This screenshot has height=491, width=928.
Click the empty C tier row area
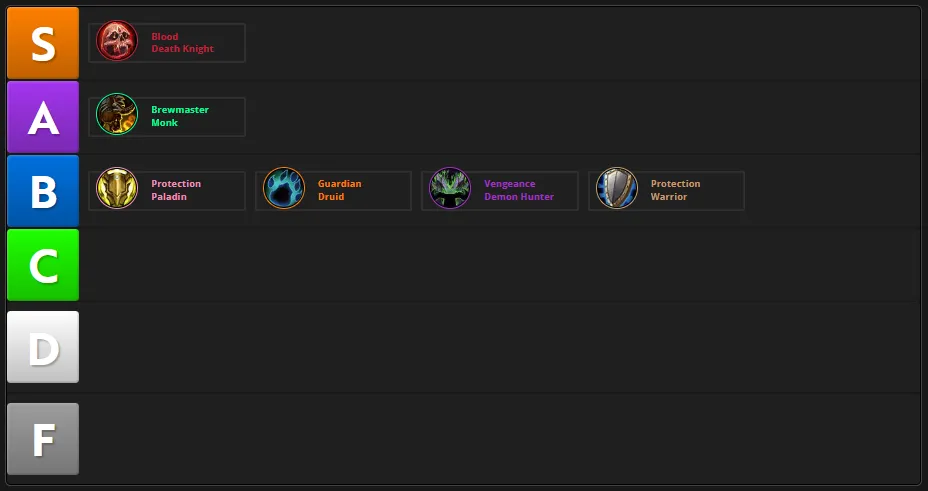pyautogui.click(x=500, y=265)
